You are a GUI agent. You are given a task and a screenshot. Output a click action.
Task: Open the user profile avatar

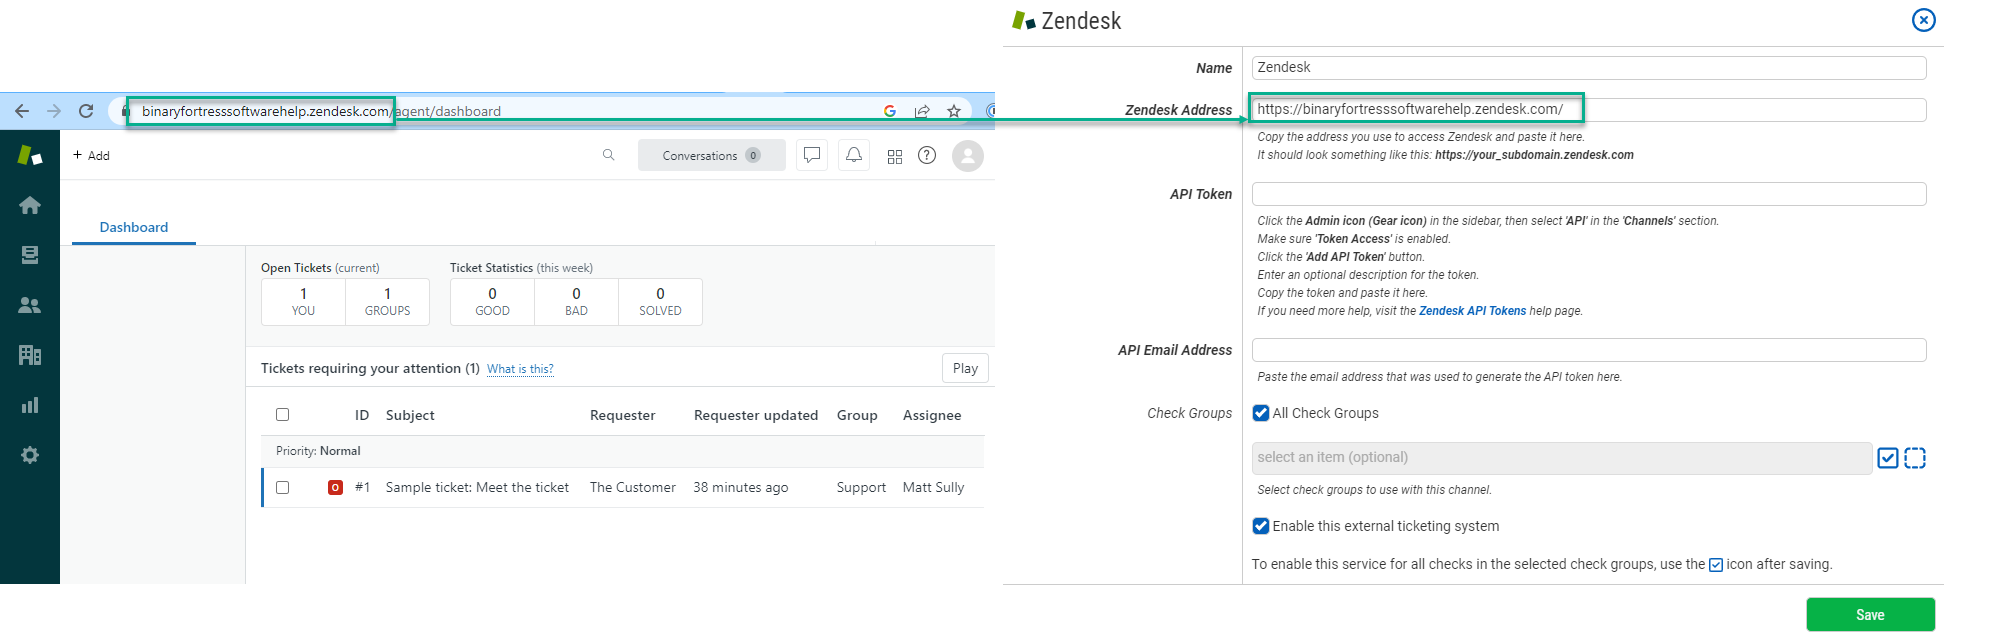coord(968,155)
